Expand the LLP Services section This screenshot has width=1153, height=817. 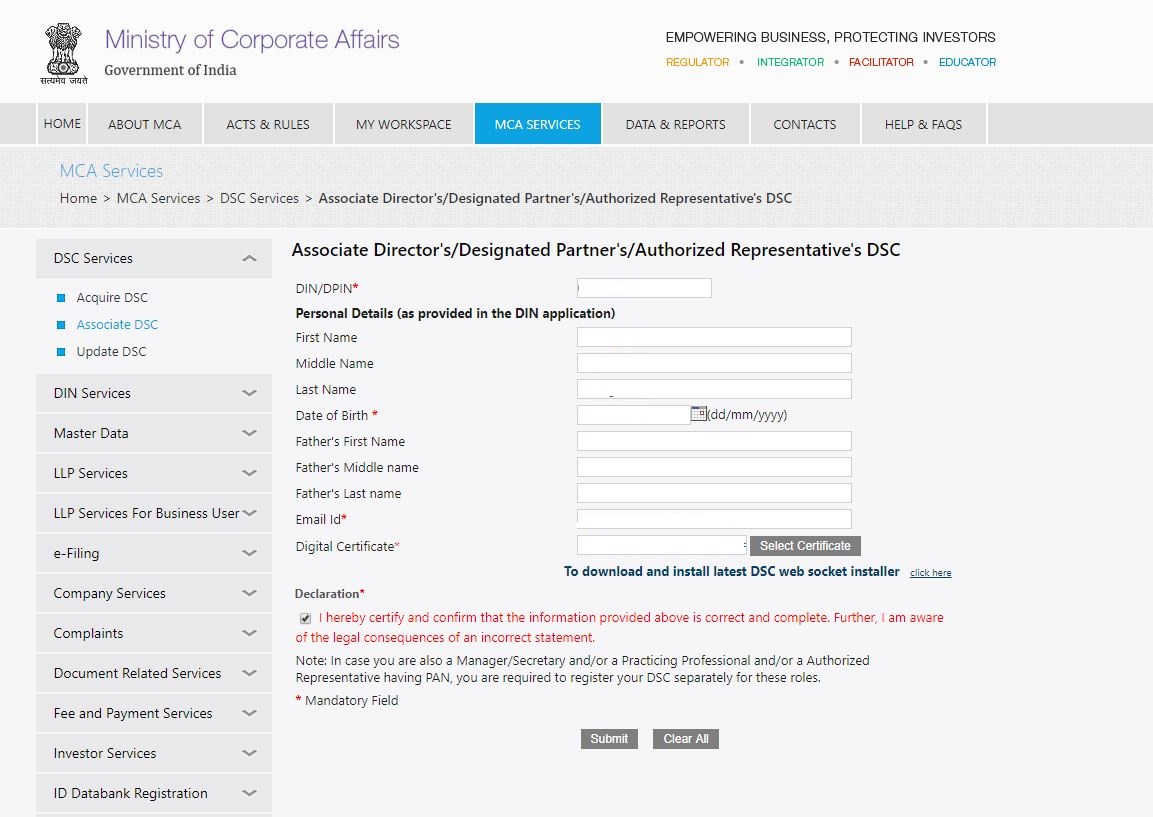pyautogui.click(x=249, y=474)
